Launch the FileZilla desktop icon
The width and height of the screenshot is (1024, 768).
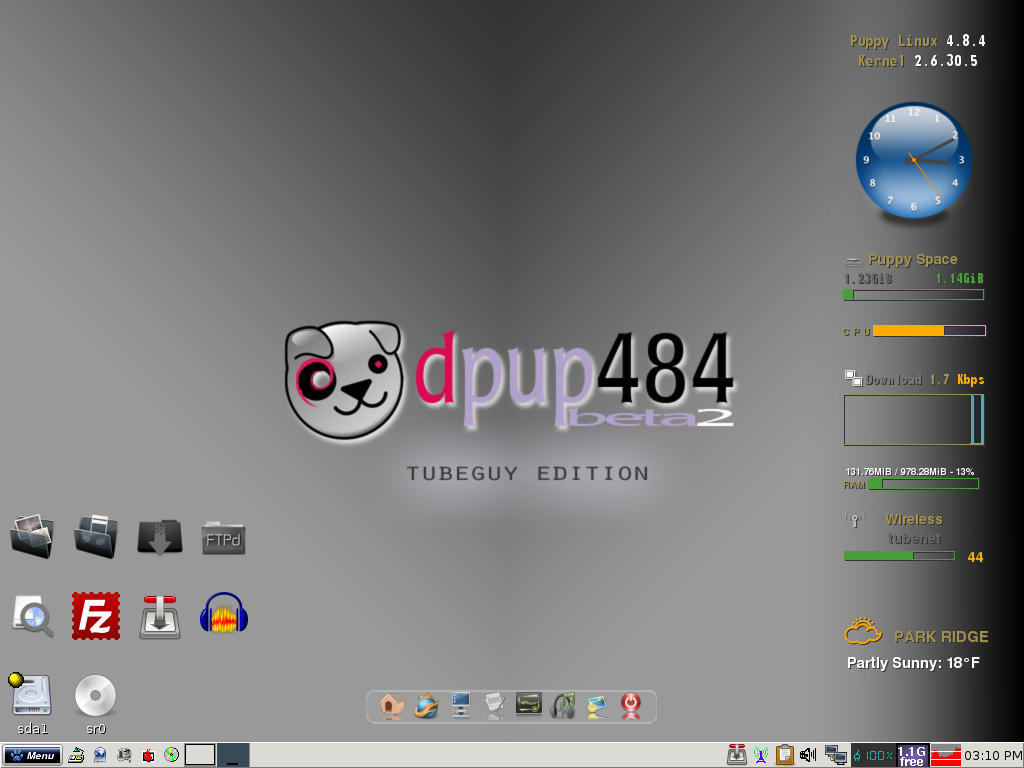pos(96,616)
